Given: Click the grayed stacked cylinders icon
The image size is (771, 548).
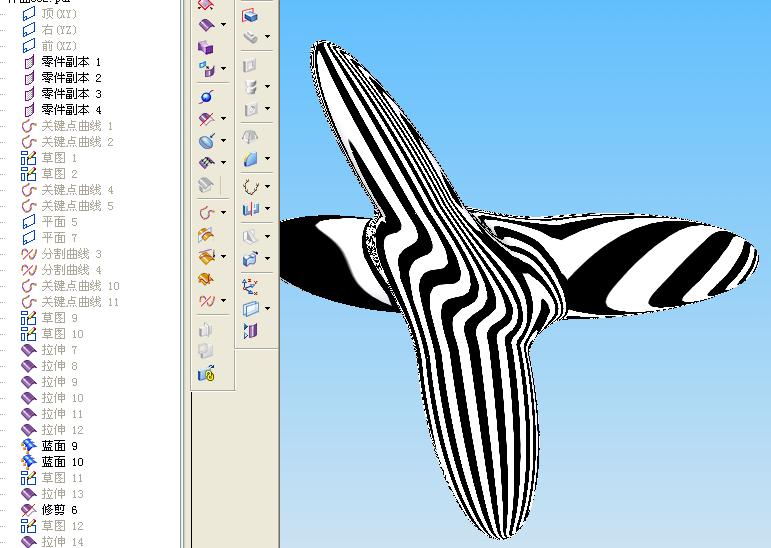Looking at the screenshot, I should coord(250,87).
